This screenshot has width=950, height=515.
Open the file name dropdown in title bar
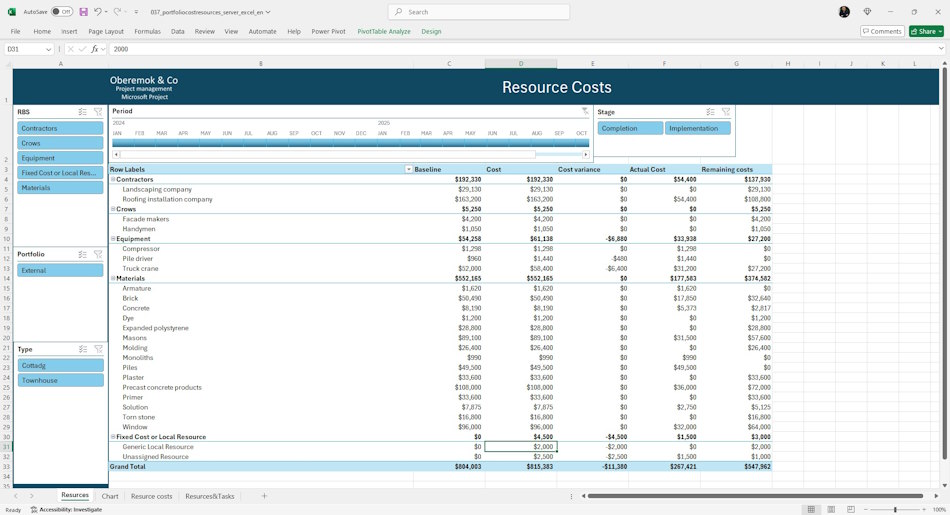tap(268, 12)
